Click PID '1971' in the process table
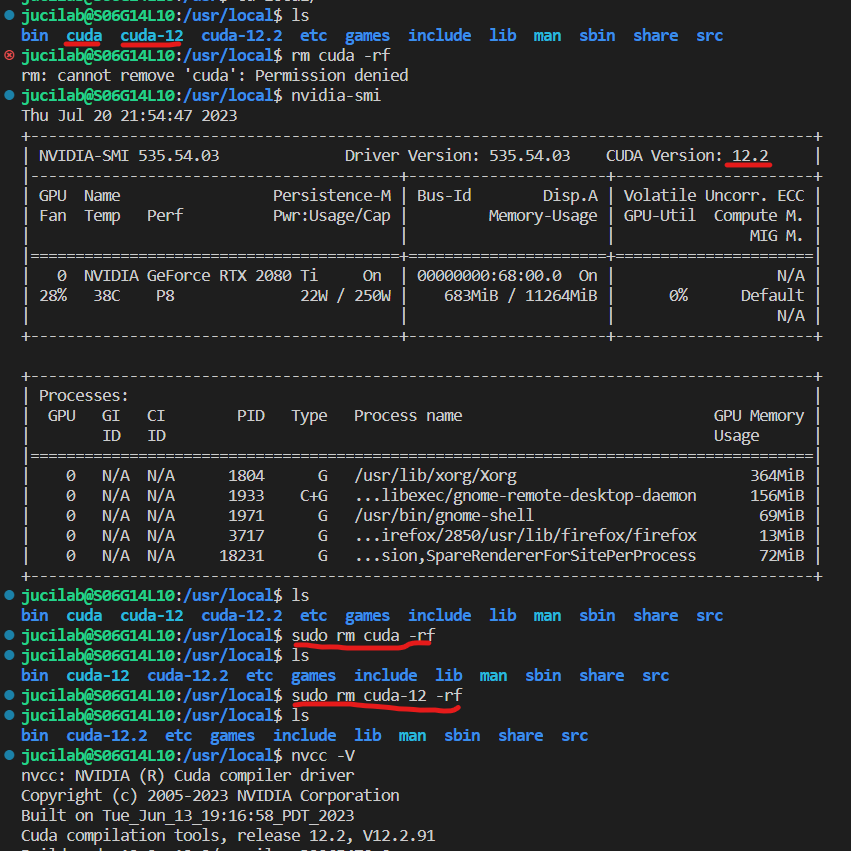Screen dimensions: 851x851 tap(246, 516)
